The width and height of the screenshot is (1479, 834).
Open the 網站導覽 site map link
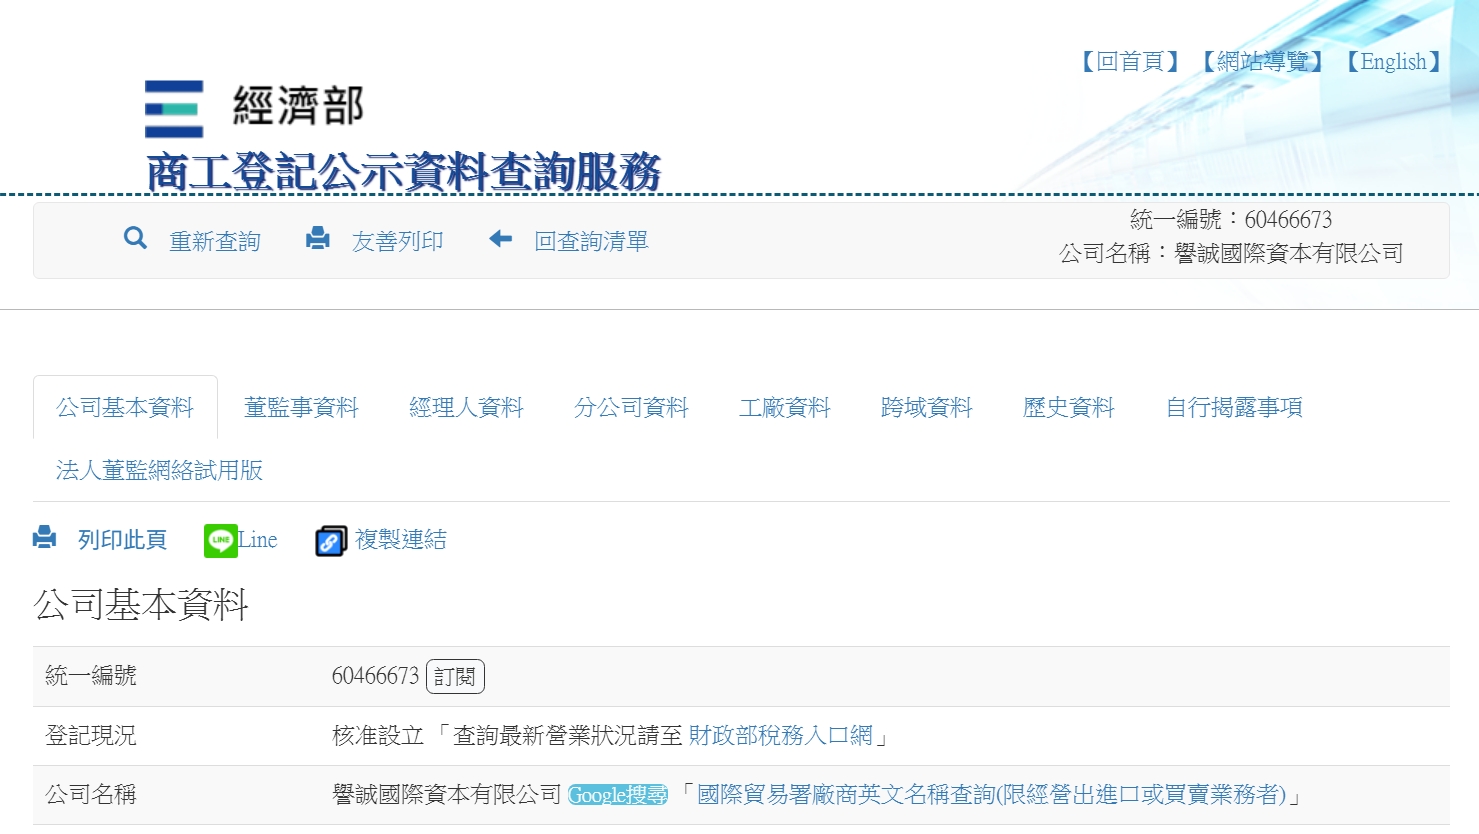[x=1262, y=62]
